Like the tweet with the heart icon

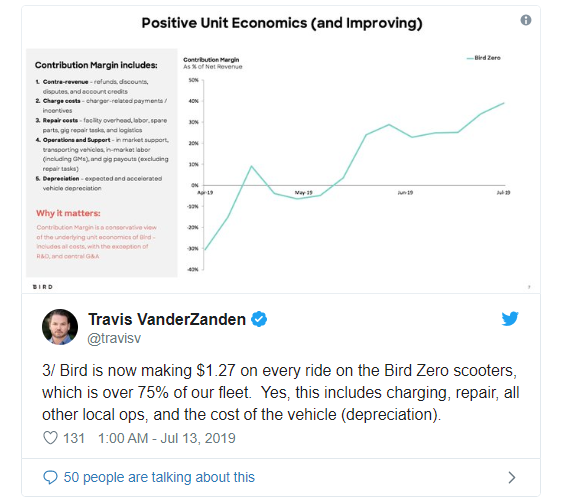click(50, 438)
